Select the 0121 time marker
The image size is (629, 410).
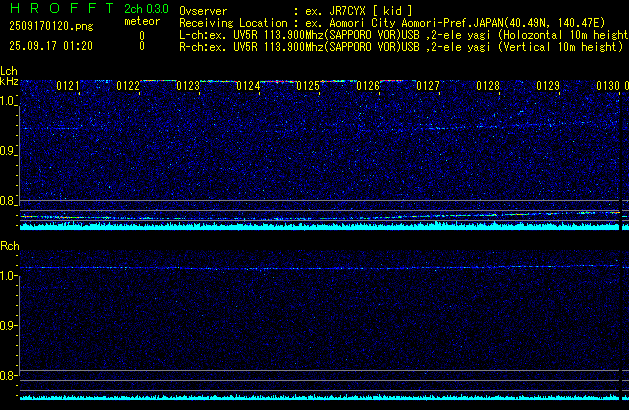click(x=68, y=86)
